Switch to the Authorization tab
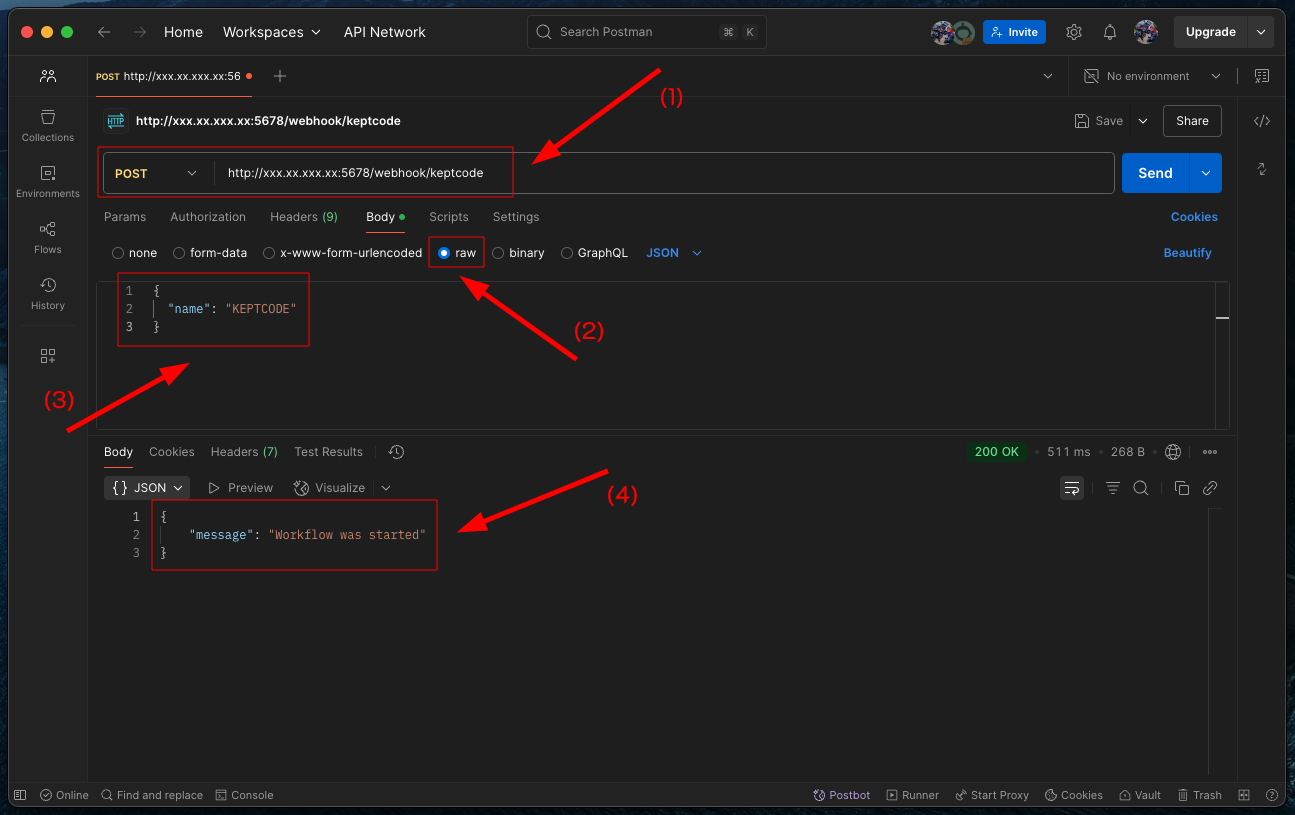The width and height of the screenshot is (1295, 815). coord(208,217)
